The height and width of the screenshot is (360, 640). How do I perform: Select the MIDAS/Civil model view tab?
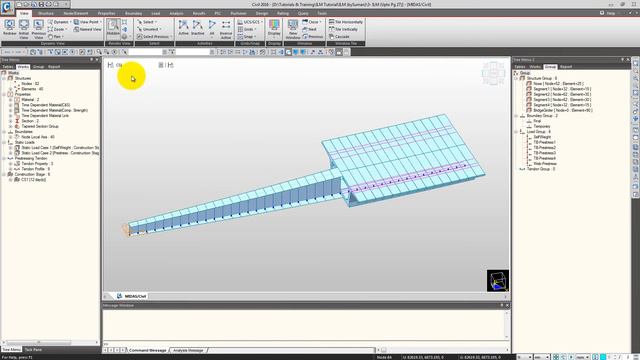coord(132,296)
